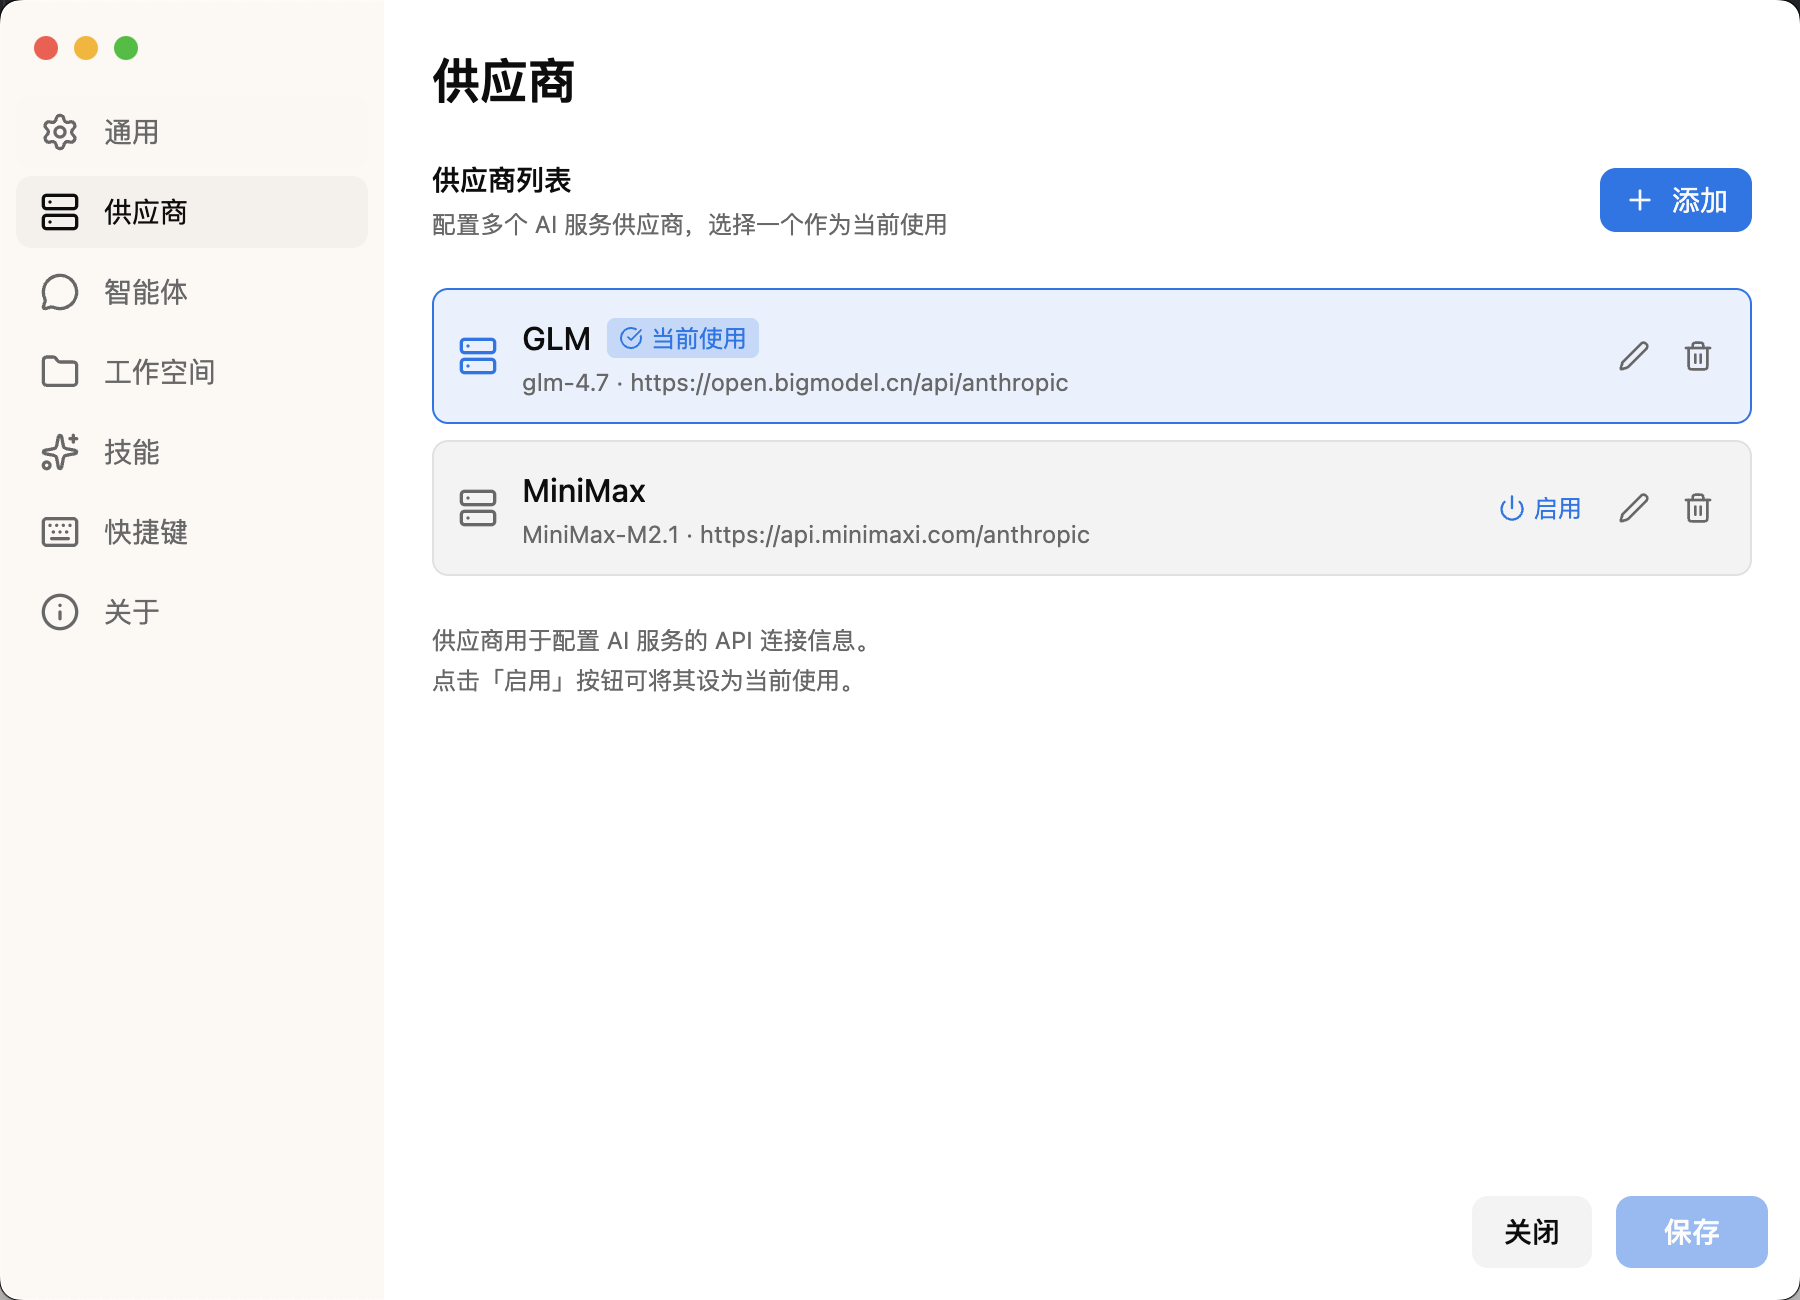Click the 技能 sparkle icon in sidebar

click(60, 452)
